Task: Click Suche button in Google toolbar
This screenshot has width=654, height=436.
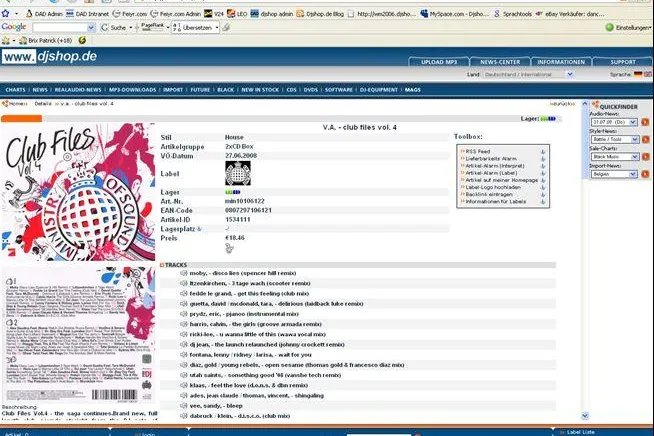Action: 114,28
